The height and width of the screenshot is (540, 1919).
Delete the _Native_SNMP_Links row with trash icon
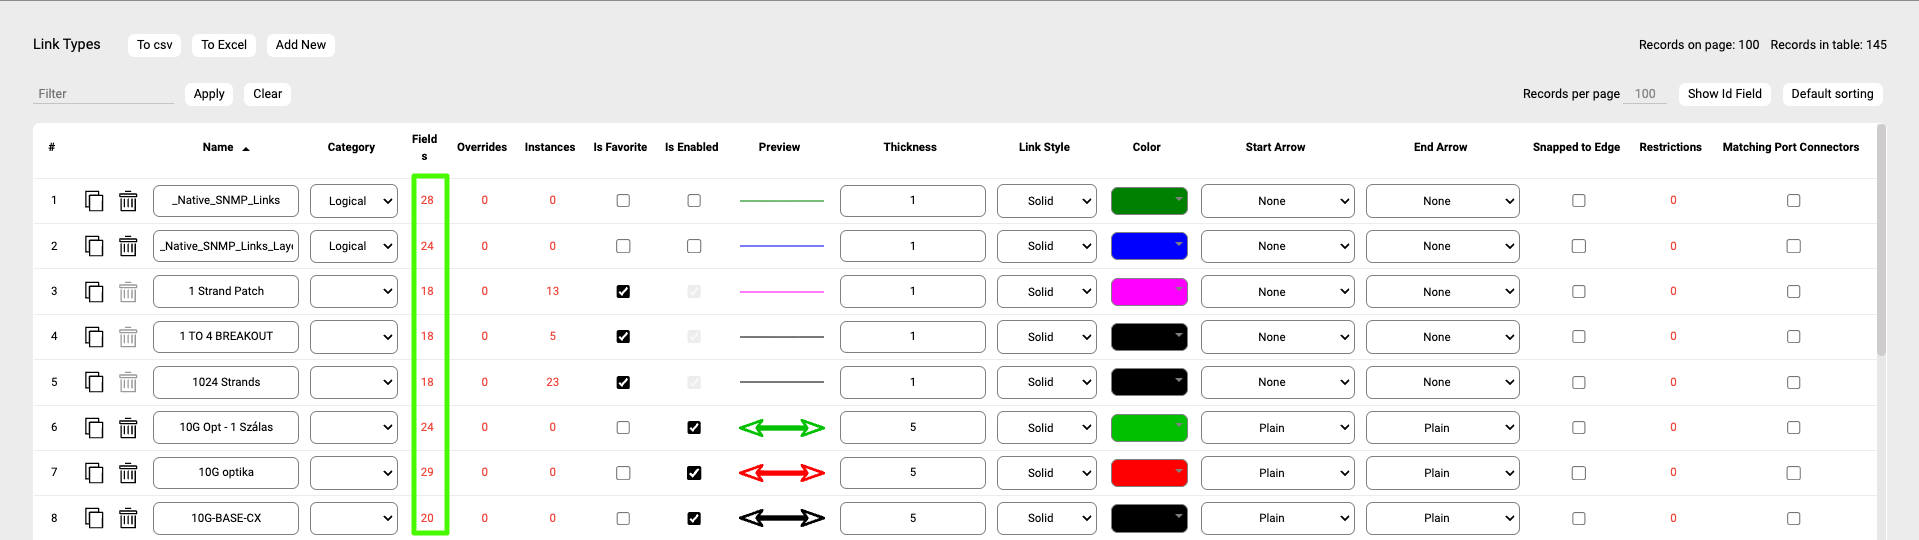128,201
